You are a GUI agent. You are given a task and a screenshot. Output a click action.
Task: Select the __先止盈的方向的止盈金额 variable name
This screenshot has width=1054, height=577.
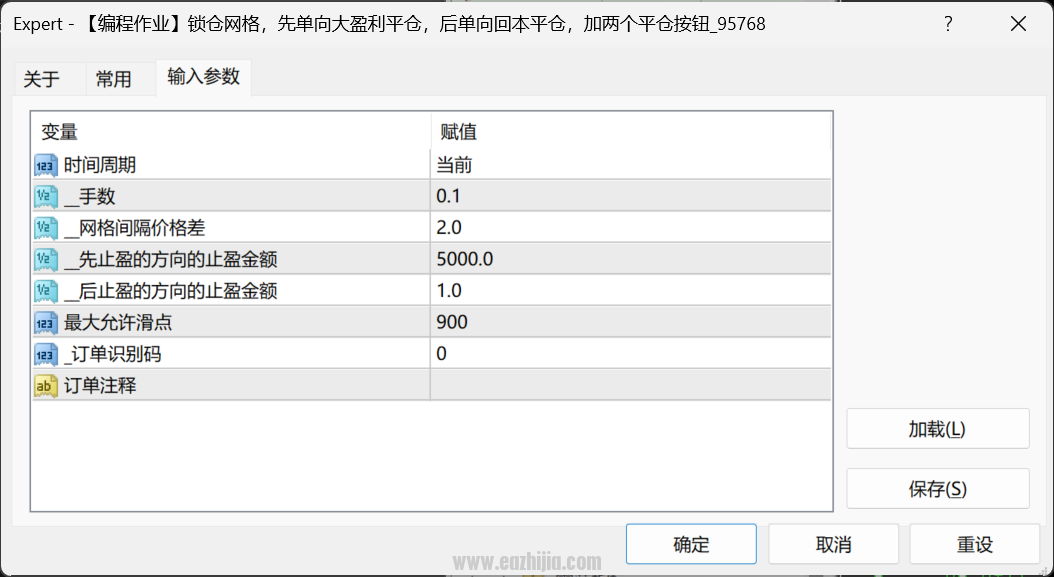pos(171,260)
